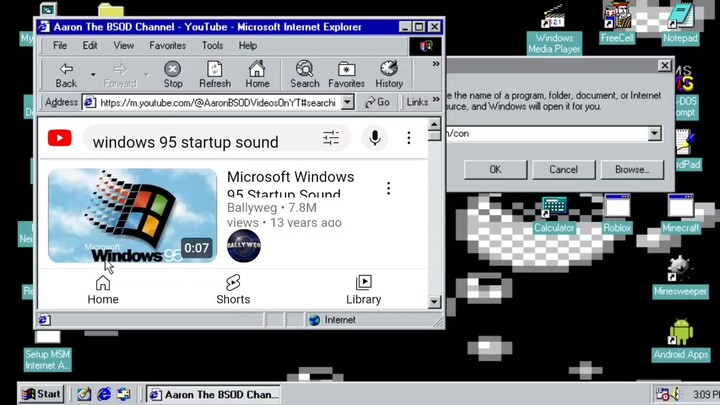
Task: Go to the YouTube Home tab
Action: (103, 290)
